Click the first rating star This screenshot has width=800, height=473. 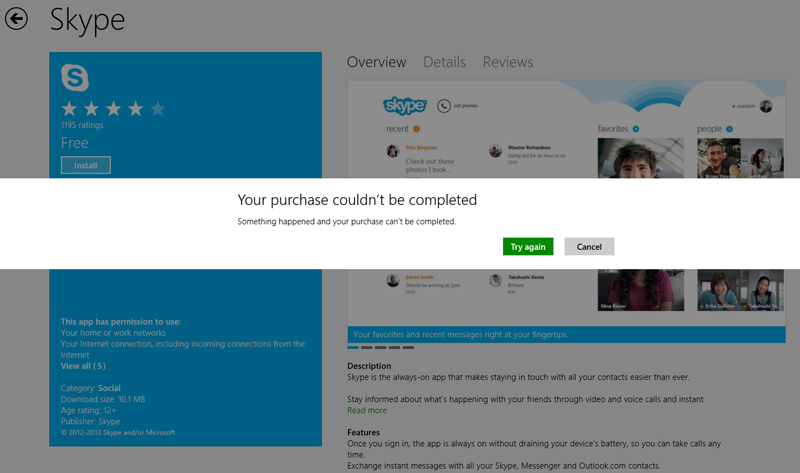coord(69,109)
